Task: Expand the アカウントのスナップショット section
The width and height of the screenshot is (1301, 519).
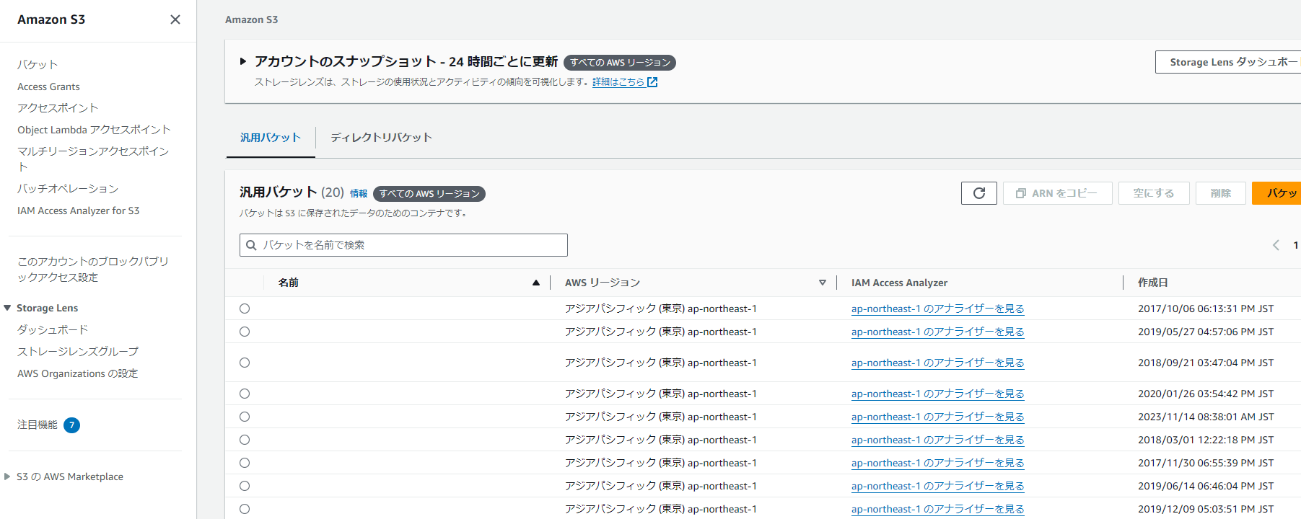Action: (x=243, y=62)
